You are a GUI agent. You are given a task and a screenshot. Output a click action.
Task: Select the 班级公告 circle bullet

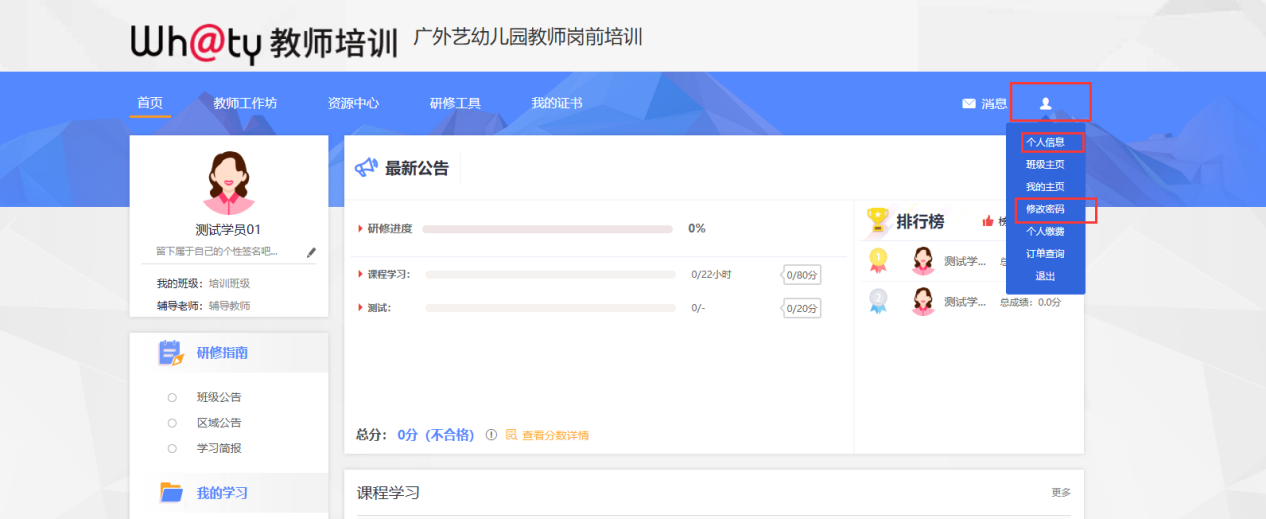172,397
